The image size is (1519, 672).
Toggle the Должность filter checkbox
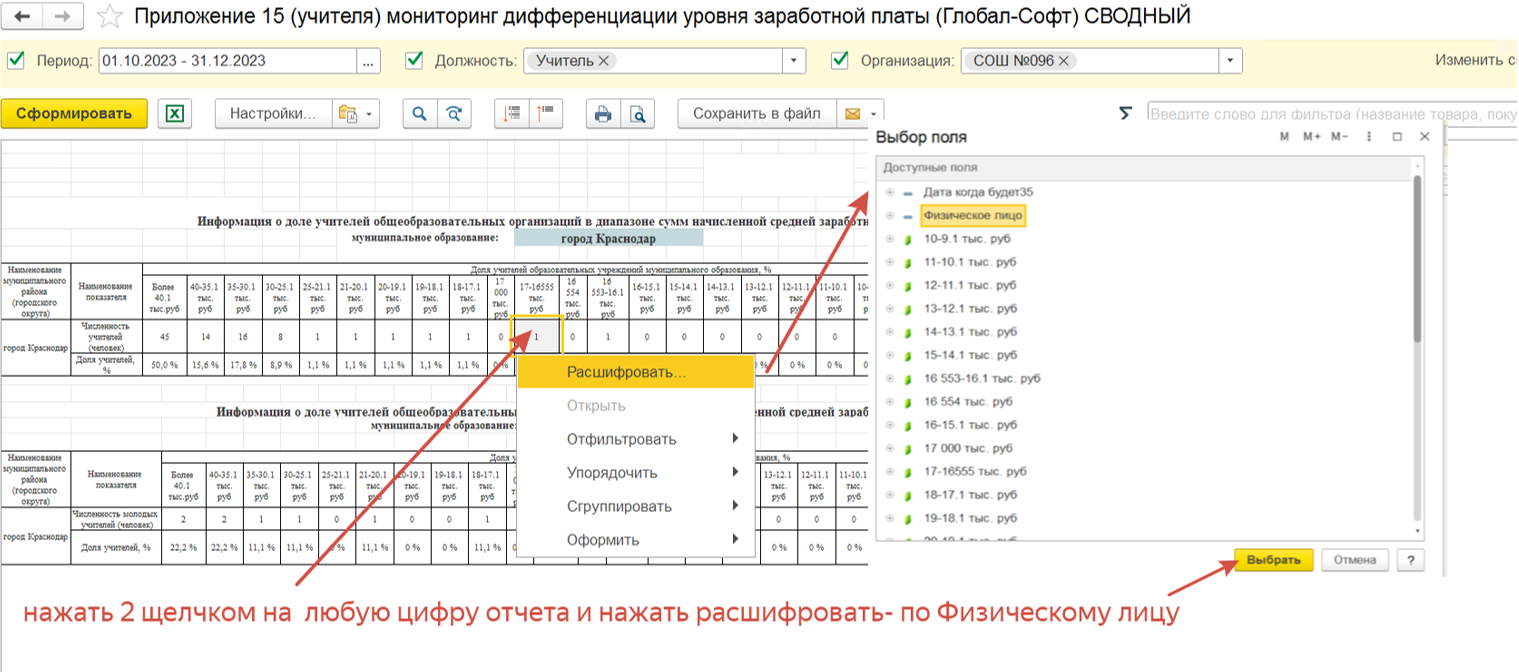pos(414,60)
